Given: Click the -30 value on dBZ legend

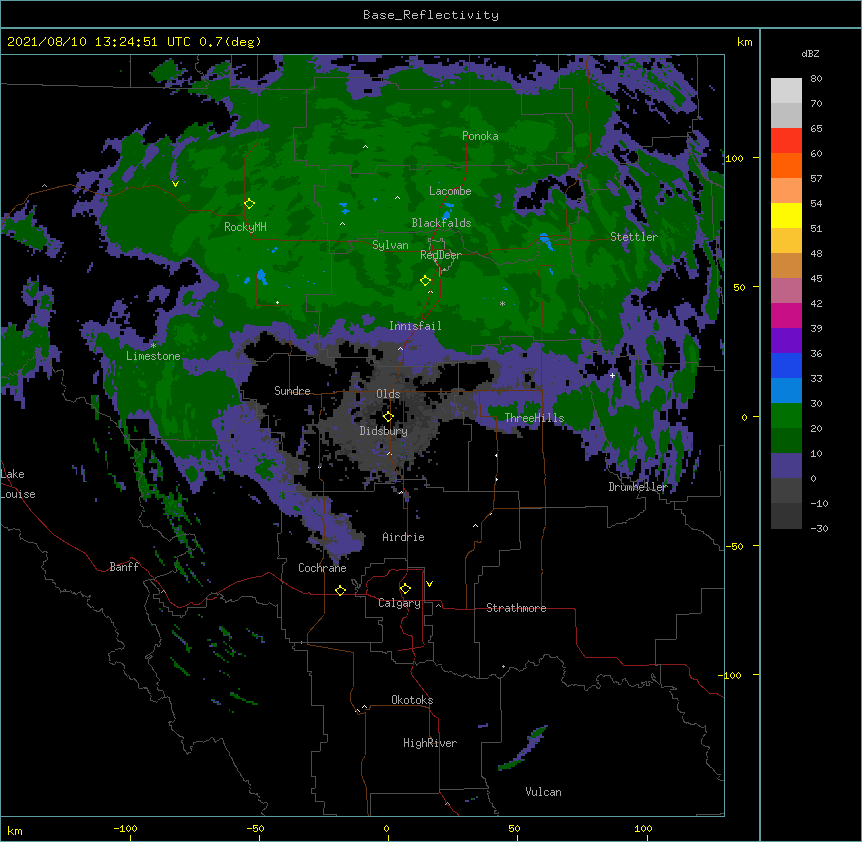Looking at the screenshot, I should 819,528.
